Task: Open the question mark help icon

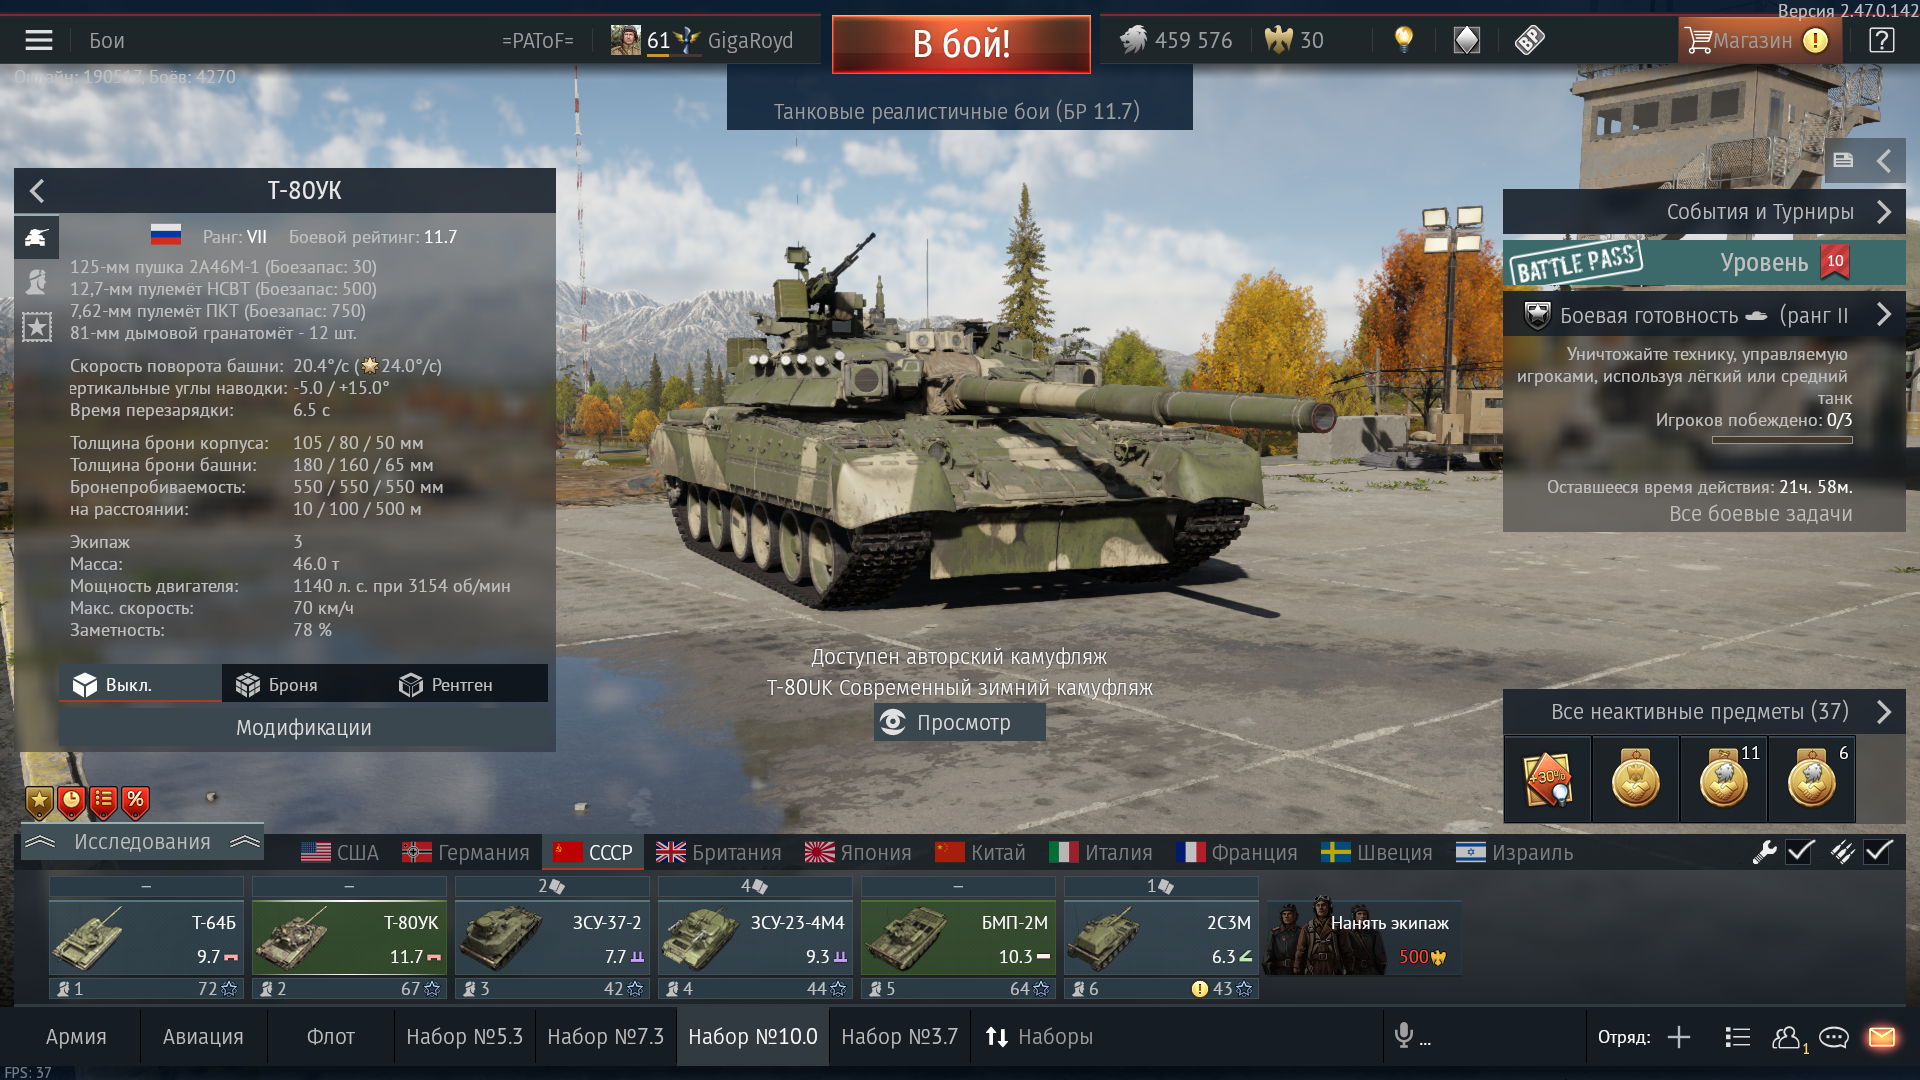Action: pos(1881,40)
